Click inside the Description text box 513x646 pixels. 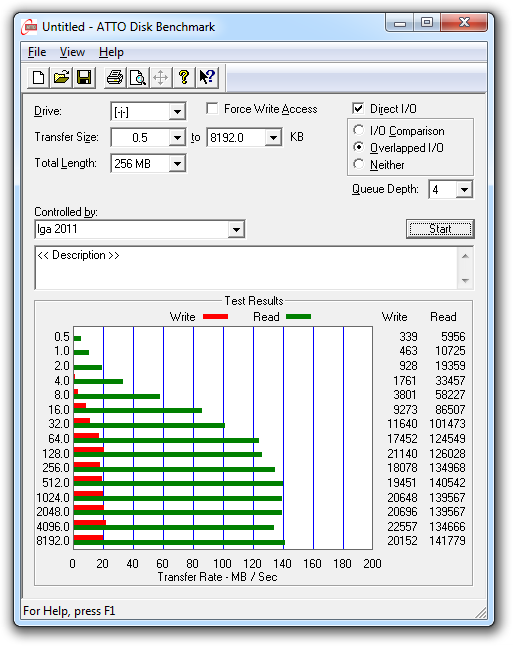pyautogui.click(x=246, y=268)
